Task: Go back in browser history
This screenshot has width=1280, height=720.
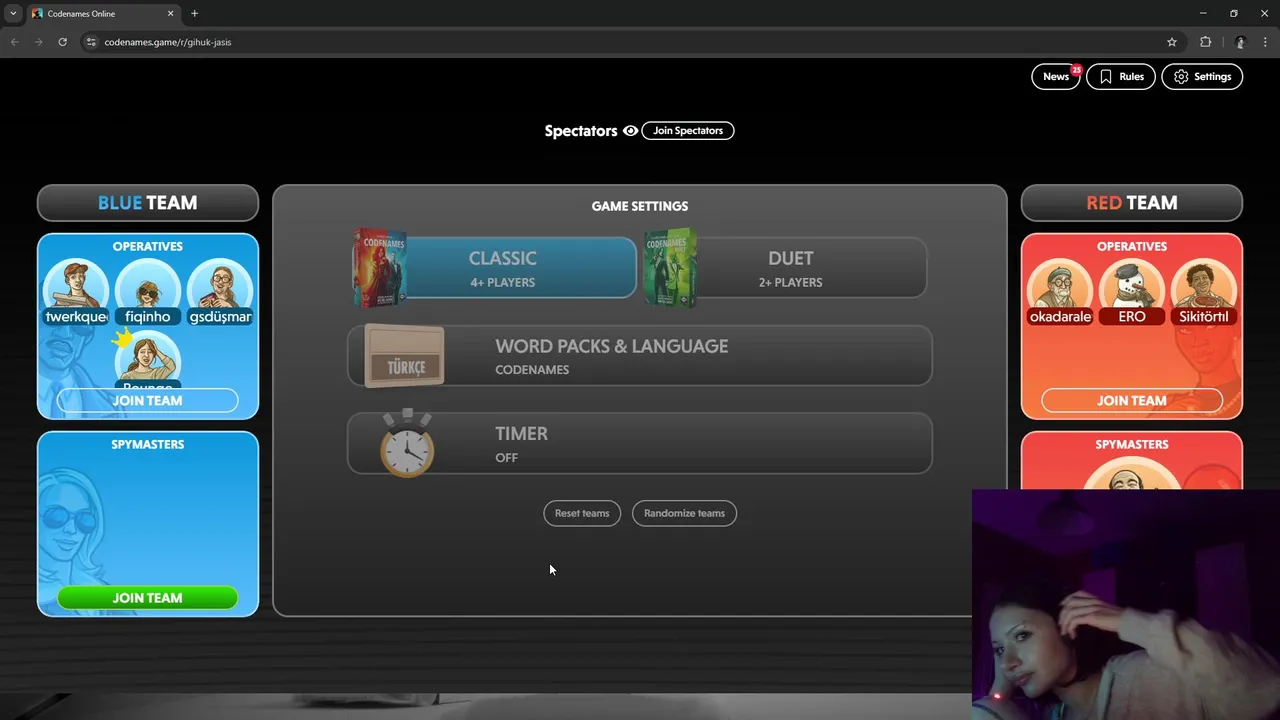Action: 14,42
